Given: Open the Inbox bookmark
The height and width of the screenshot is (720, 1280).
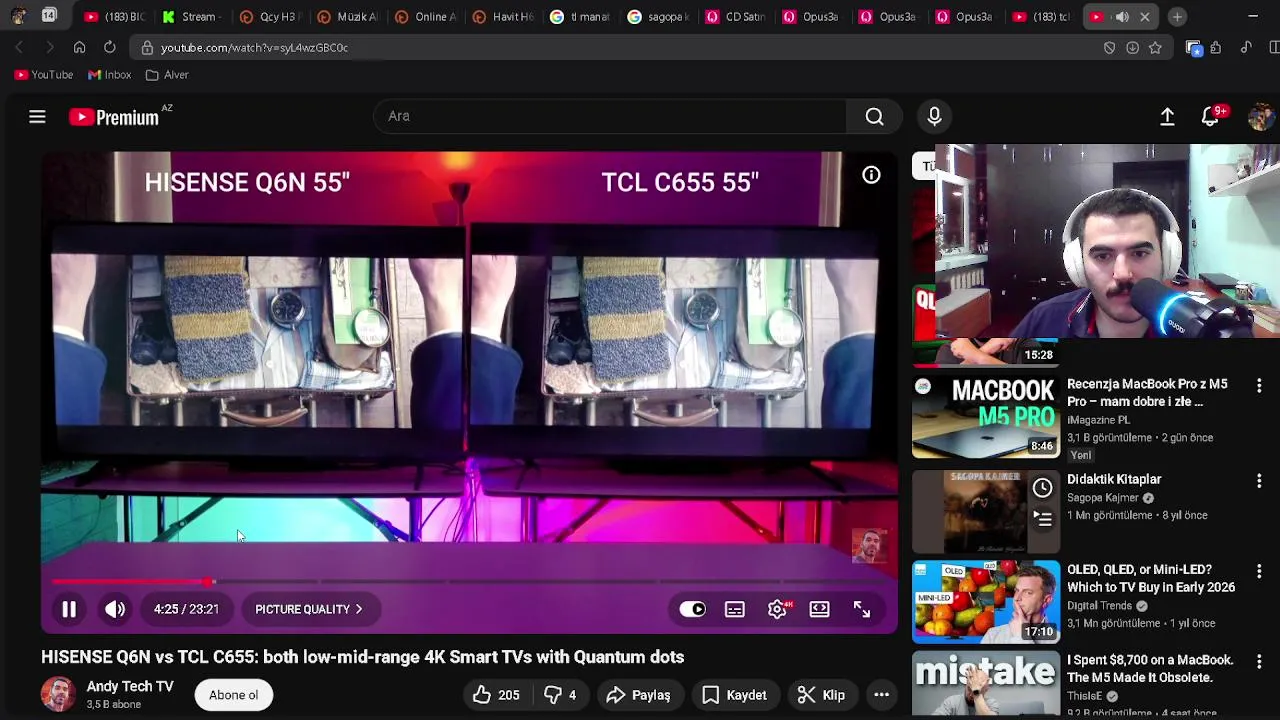Looking at the screenshot, I should coord(110,75).
